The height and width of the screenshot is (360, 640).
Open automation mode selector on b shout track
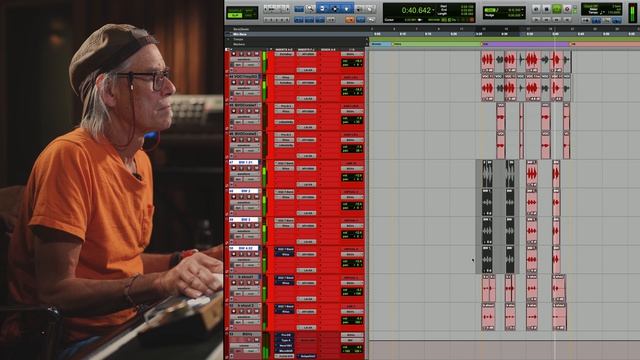[251, 293]
